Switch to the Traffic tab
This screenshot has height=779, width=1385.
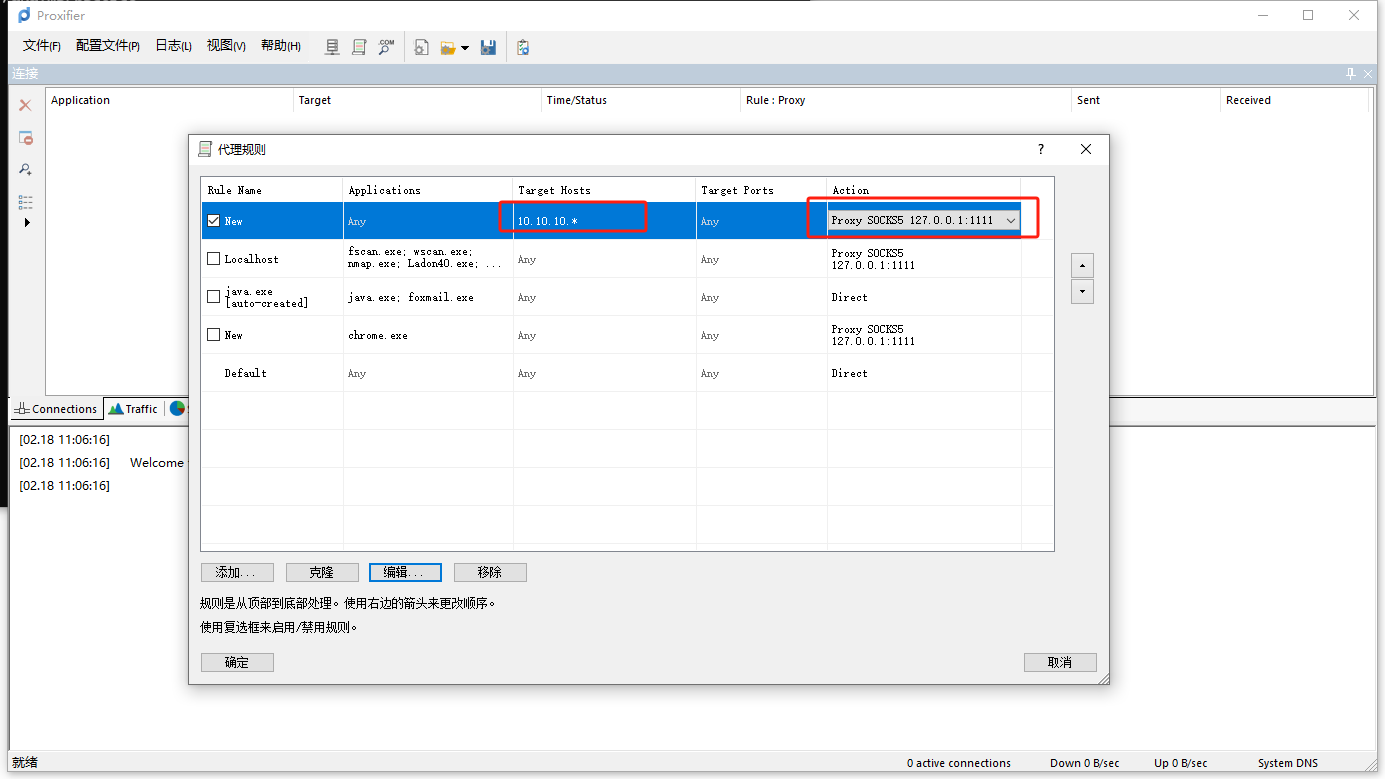(x=133, y=409)
